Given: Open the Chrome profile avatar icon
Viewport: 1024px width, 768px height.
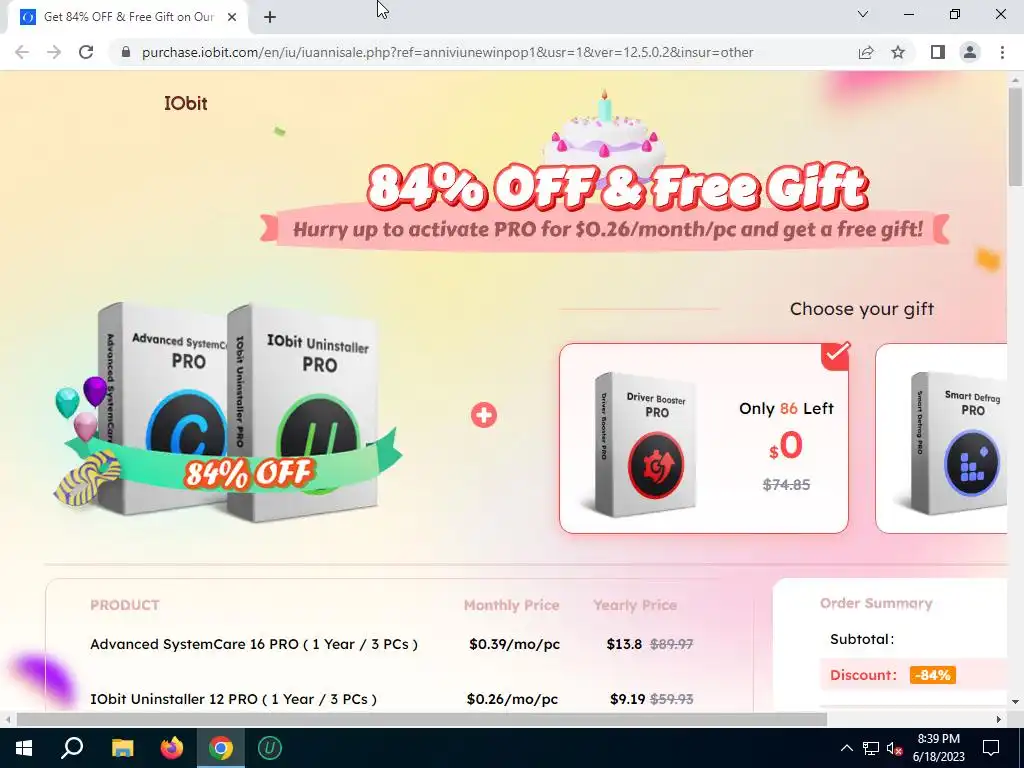Looking at the screenshot, I should tap(970, 52).
